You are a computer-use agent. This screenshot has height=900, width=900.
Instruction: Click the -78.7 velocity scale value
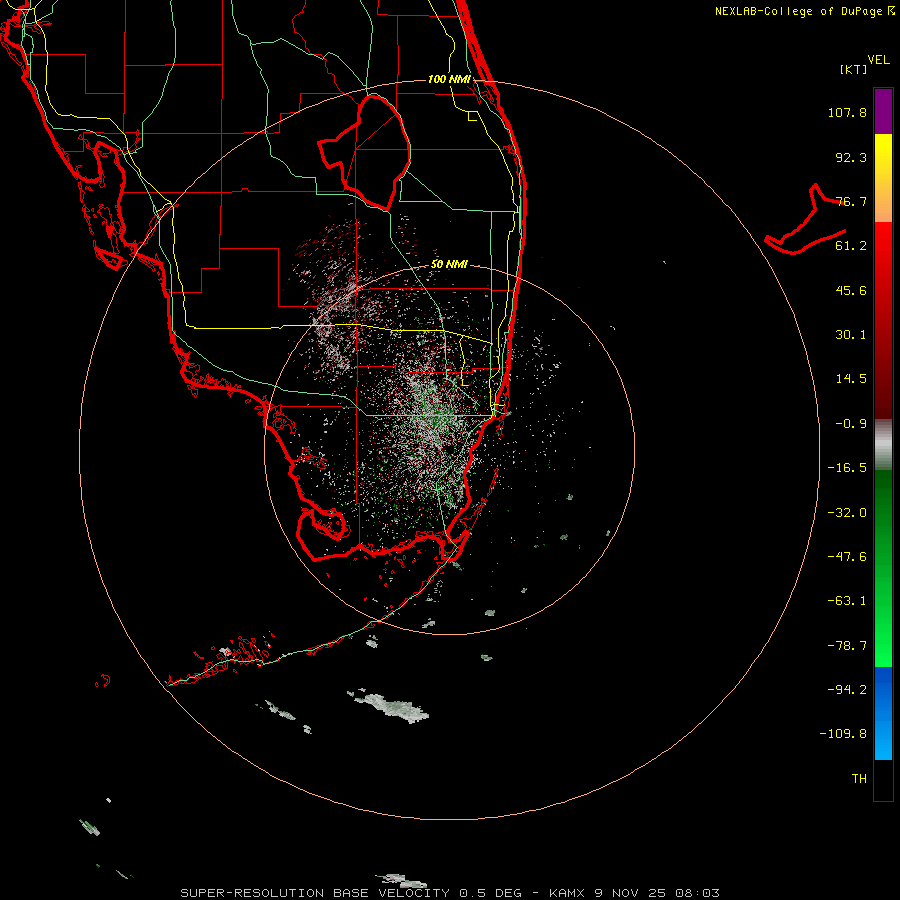847,646
